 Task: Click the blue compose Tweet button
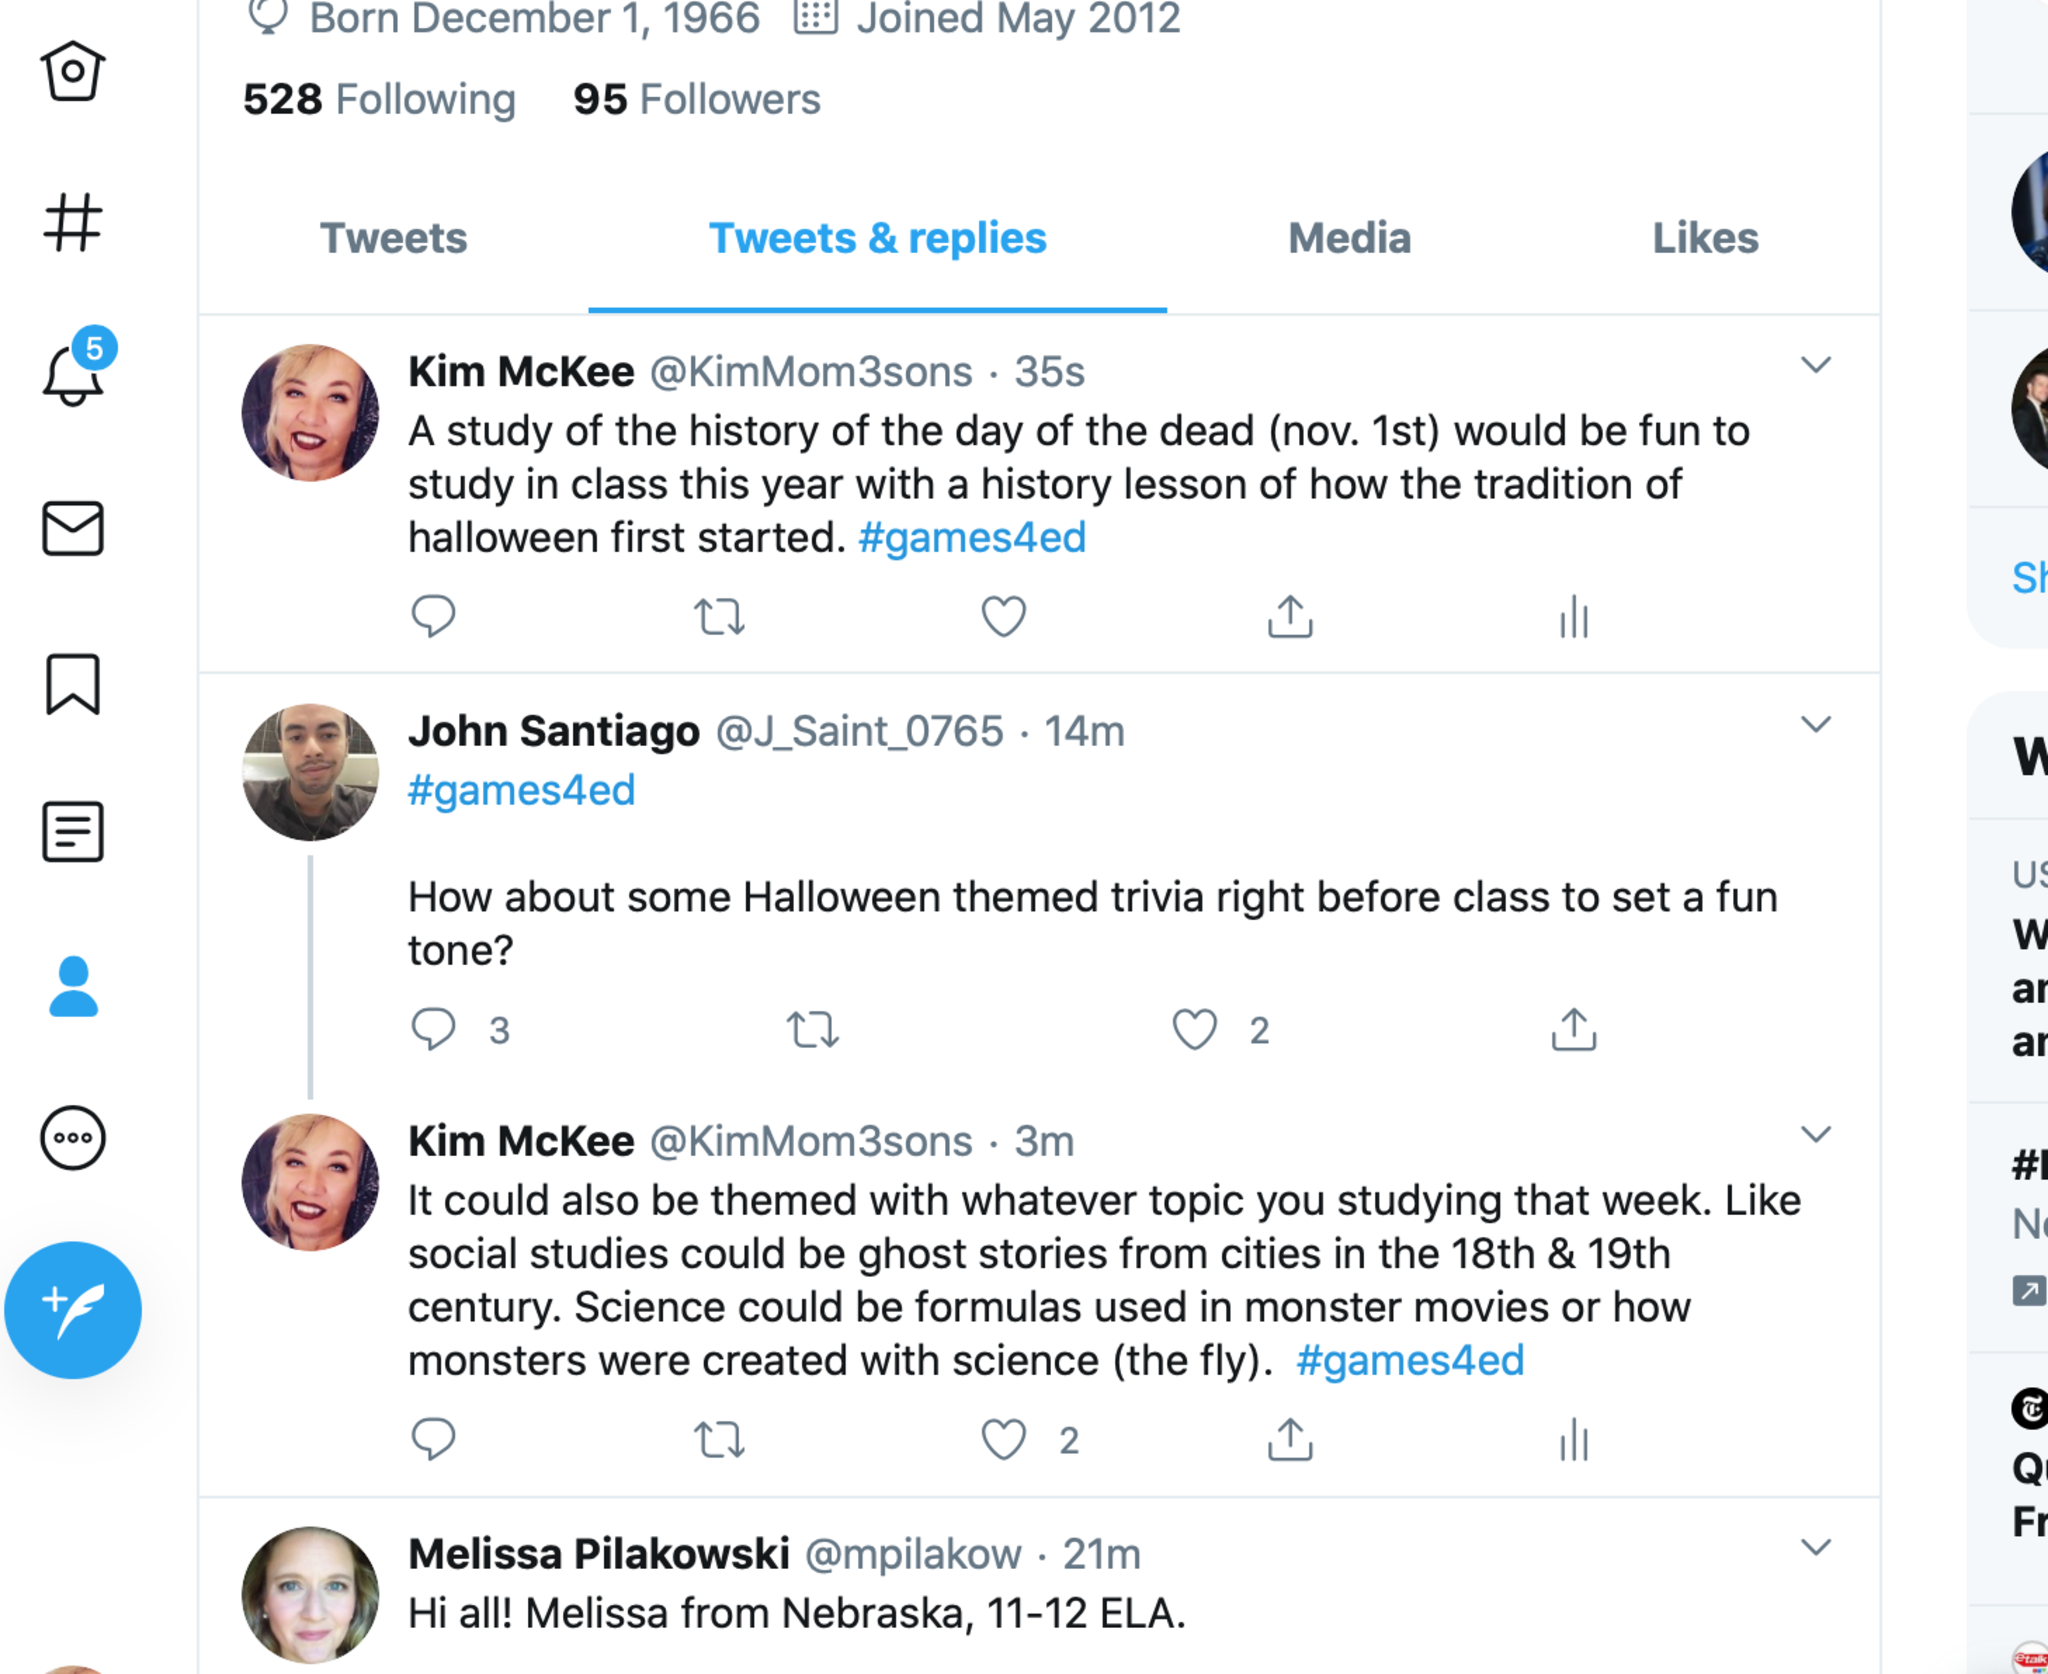73,1310
